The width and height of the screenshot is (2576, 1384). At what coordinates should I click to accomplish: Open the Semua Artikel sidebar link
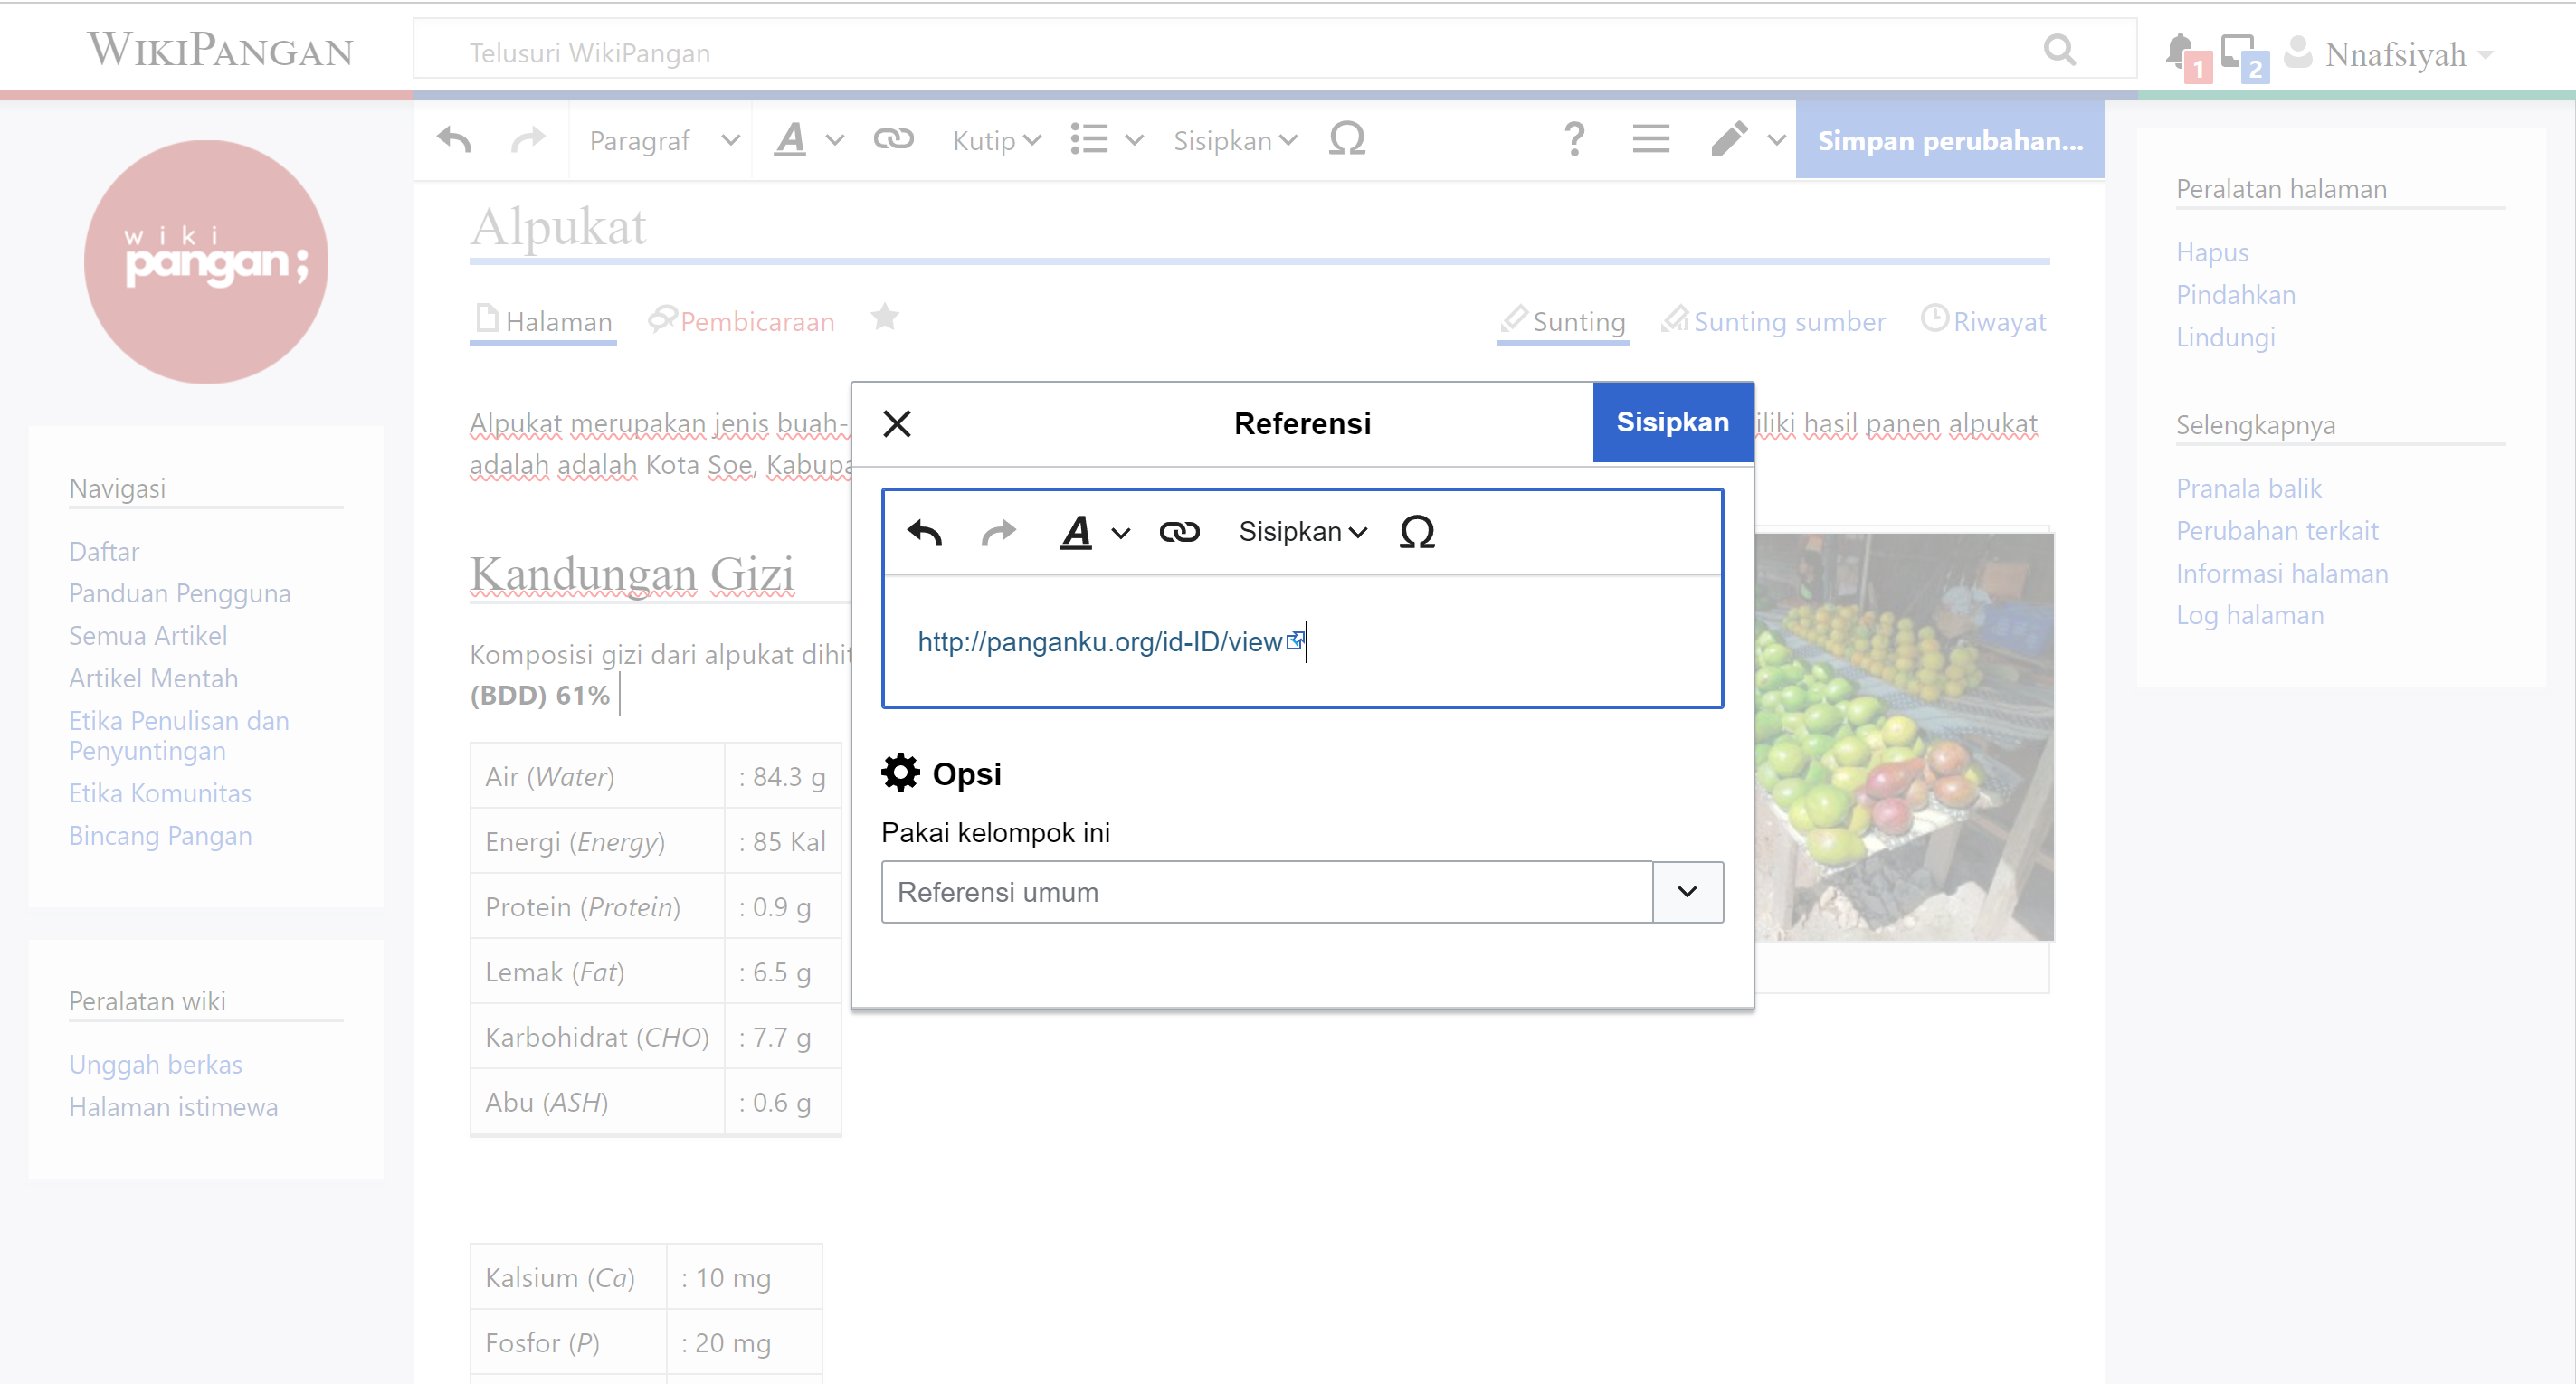click(148, 636)
